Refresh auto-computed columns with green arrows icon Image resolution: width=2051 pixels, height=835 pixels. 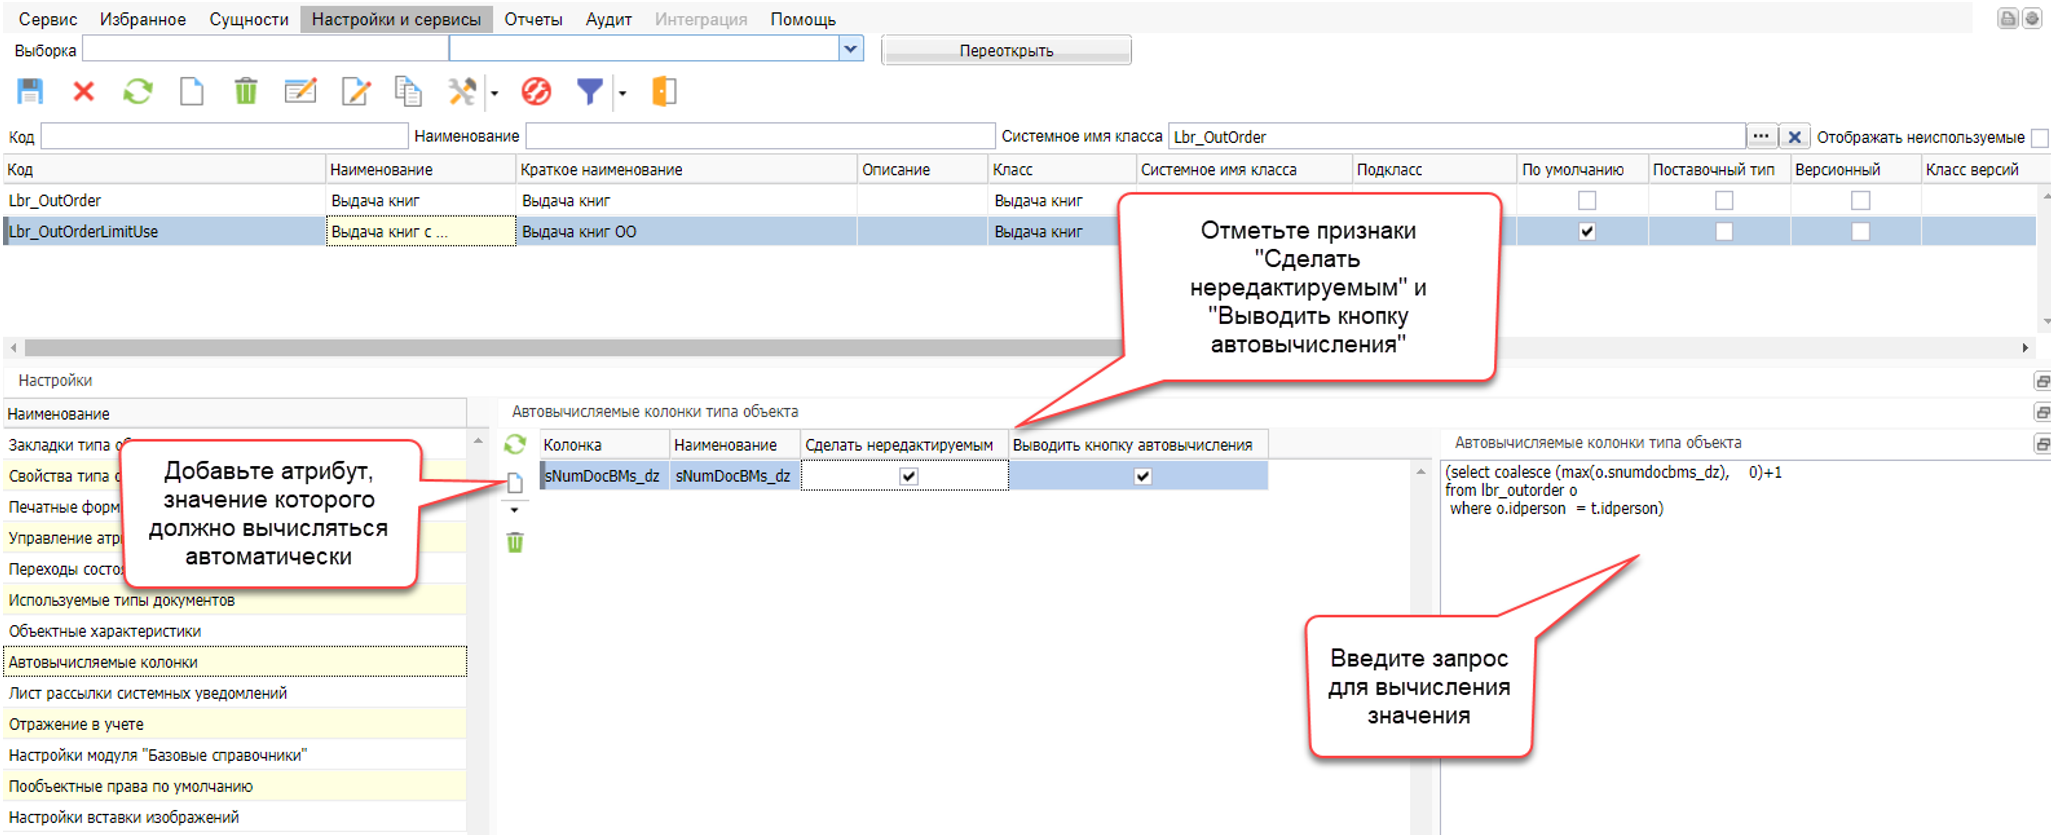click(x=515, y=445)
